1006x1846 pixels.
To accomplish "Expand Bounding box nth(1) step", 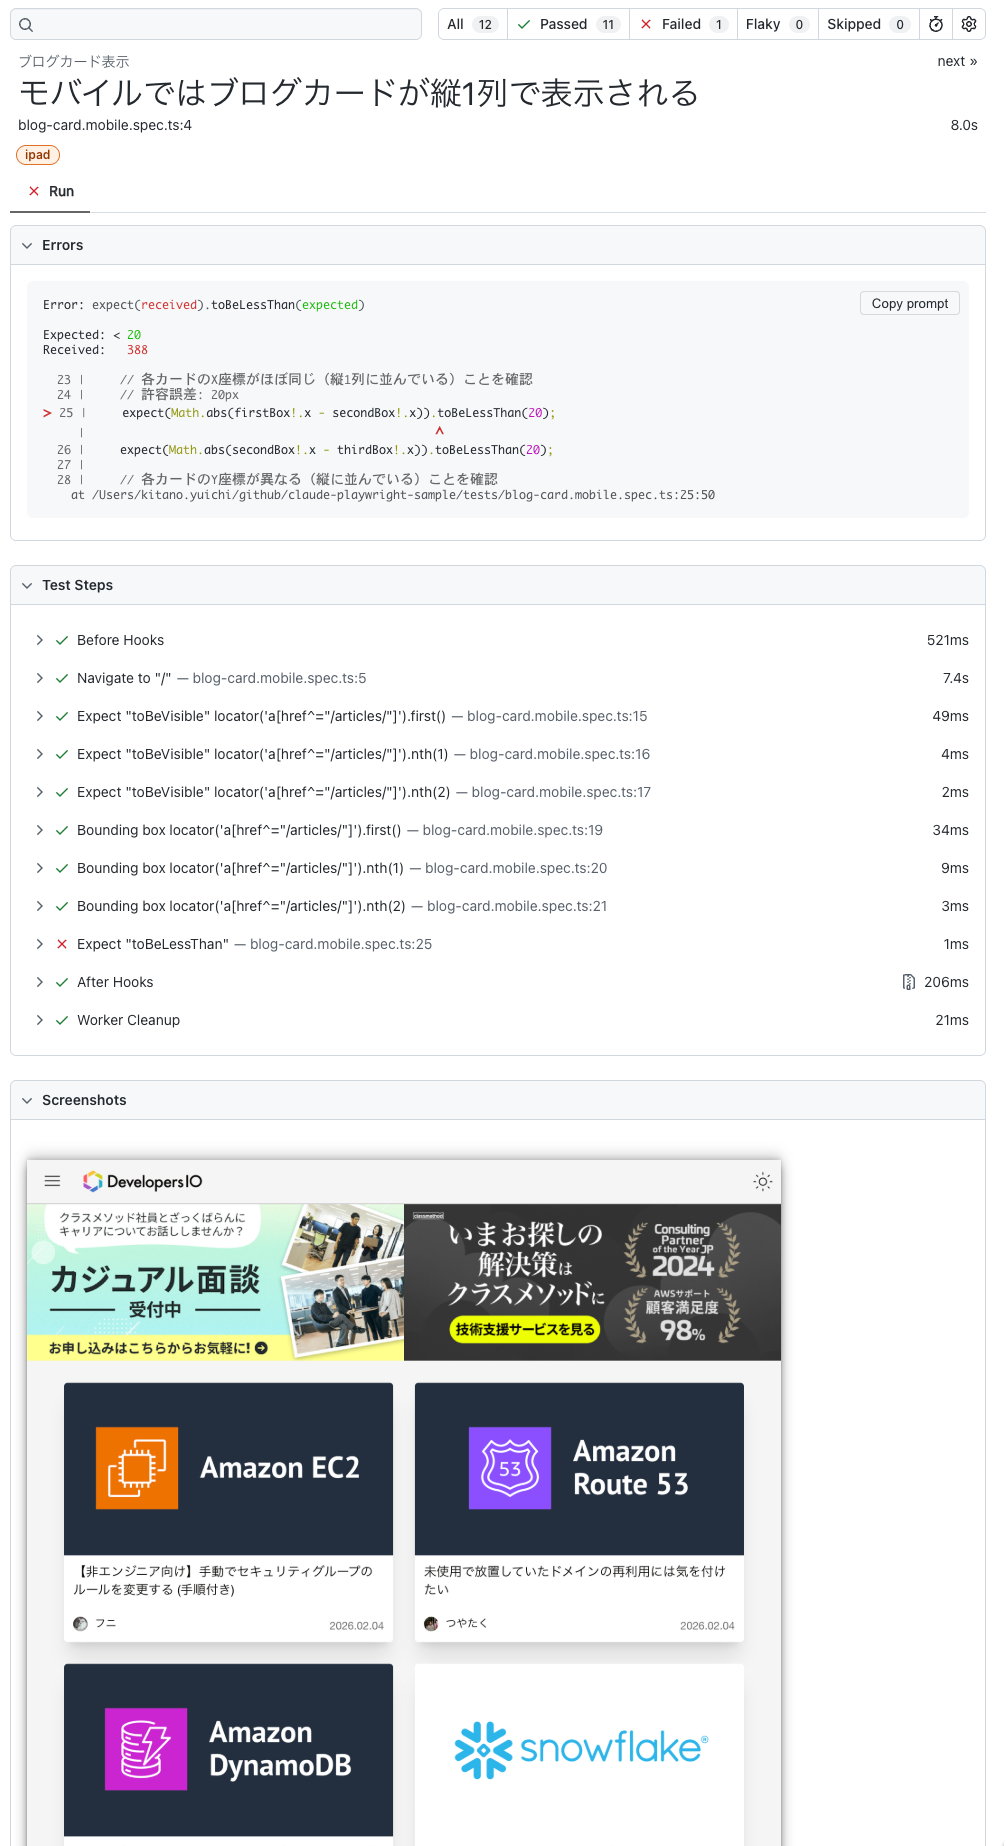I will point(40,868).
